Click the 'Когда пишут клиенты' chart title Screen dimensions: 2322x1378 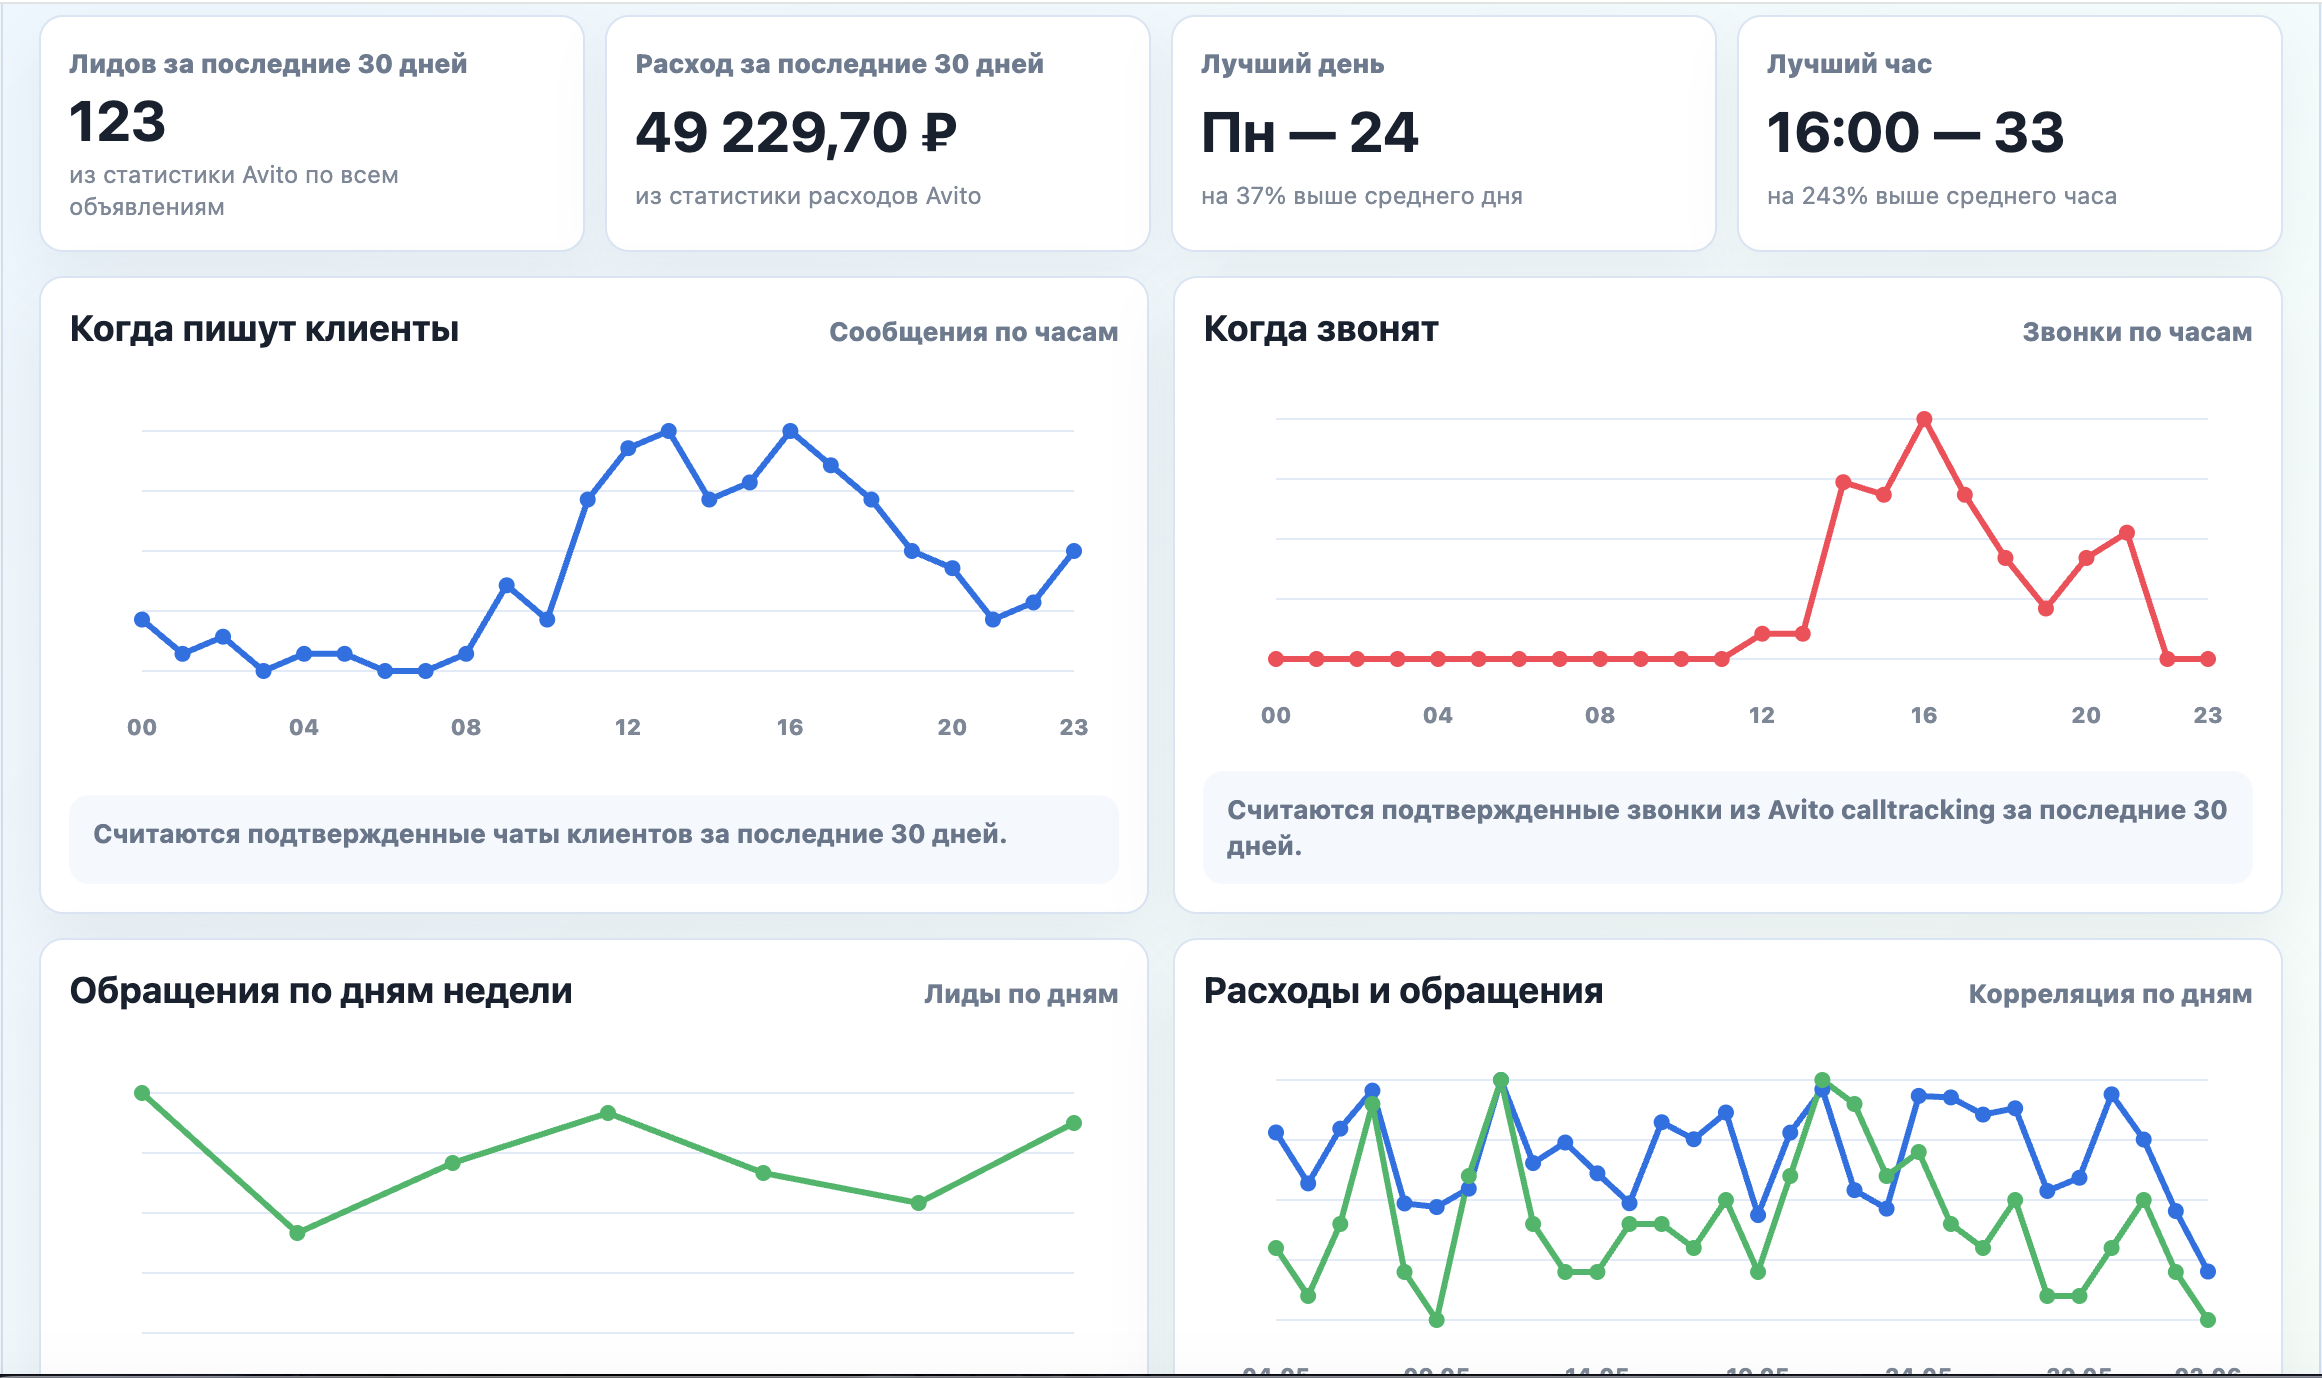[264, 329]
